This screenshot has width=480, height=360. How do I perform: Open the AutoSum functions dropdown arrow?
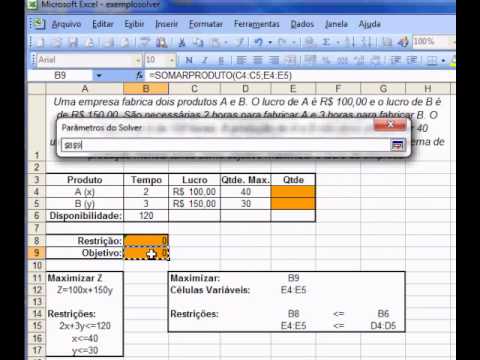click(x=338, y=42)
